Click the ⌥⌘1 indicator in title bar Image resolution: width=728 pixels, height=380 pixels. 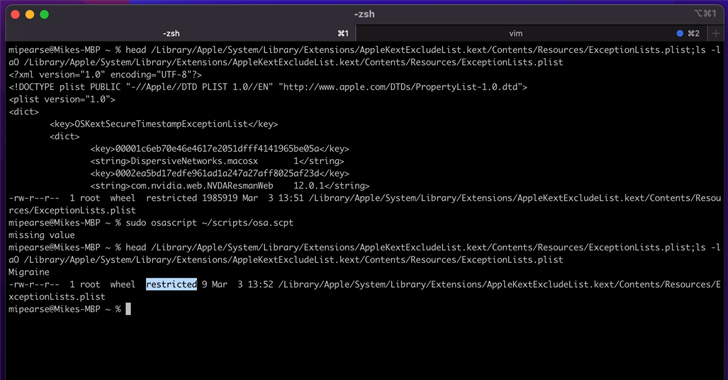pyautogui.click(x=705, y=13)
